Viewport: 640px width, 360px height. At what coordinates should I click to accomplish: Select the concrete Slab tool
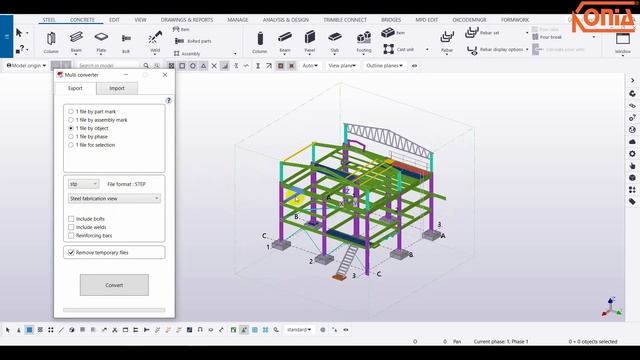[x=335, y=41]
